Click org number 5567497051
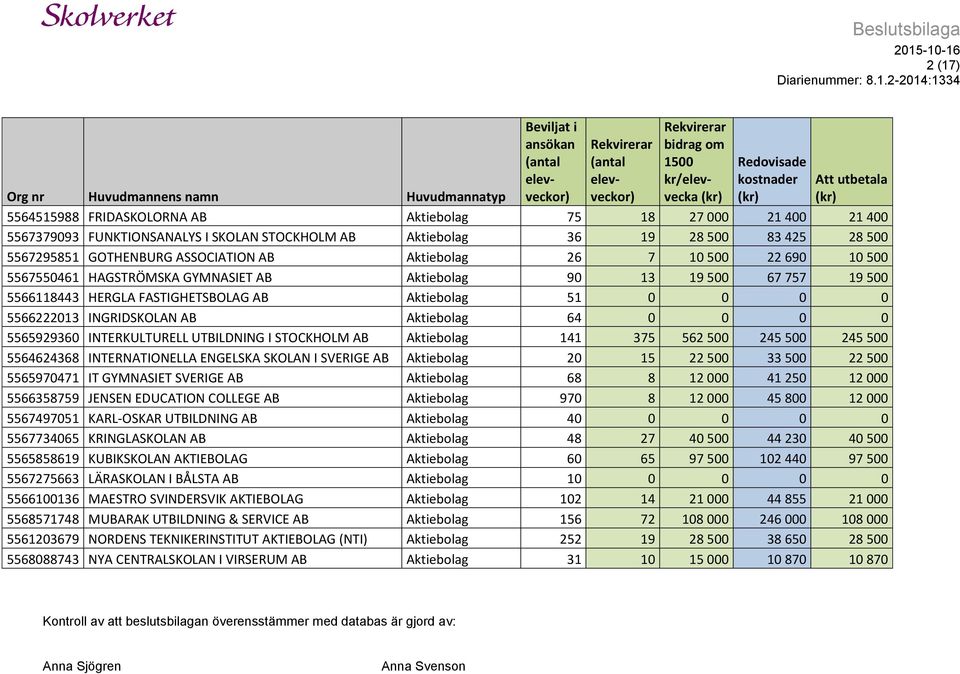The image size is (960, 674). click(43, 418)
